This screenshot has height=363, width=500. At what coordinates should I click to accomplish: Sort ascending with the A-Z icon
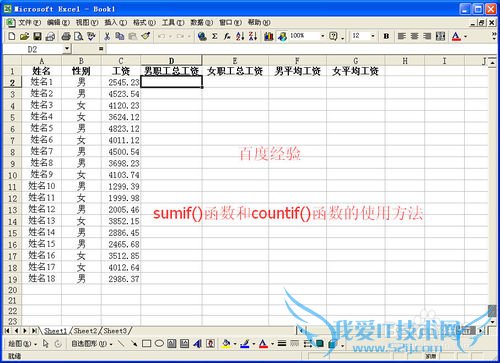pos(240,36)
